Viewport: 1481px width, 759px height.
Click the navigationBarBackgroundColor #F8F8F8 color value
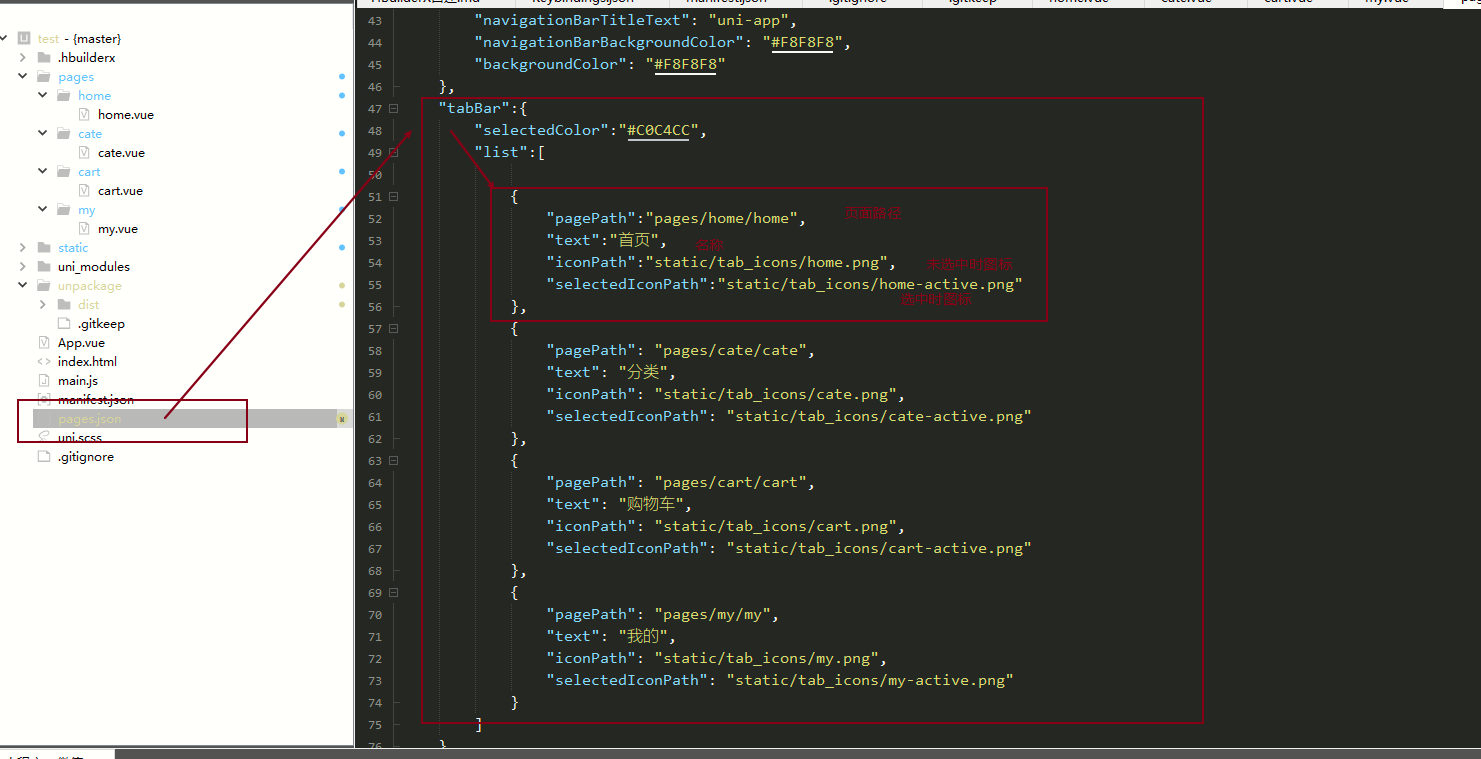802,43
